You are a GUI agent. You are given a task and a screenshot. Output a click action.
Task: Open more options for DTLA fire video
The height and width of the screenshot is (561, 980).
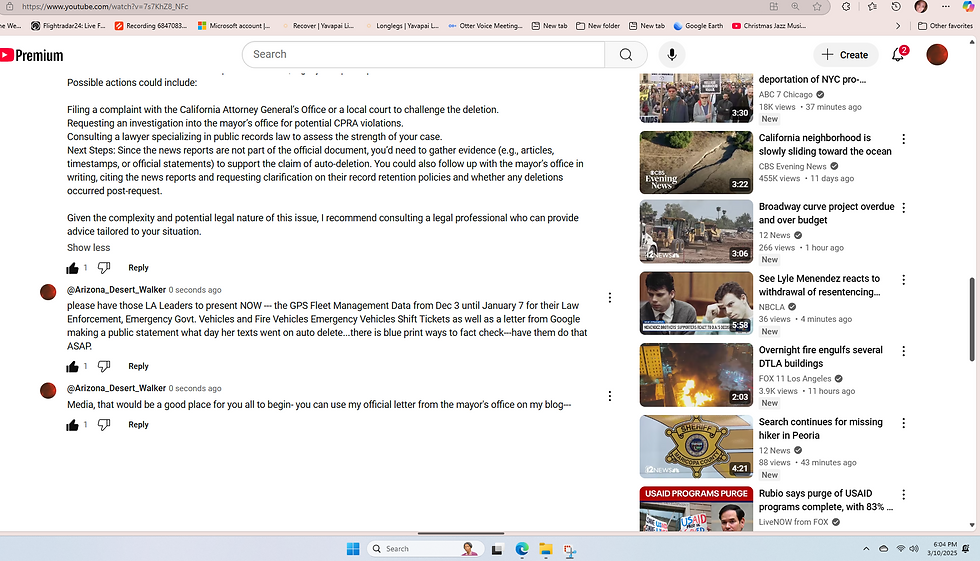click(904, 351)
